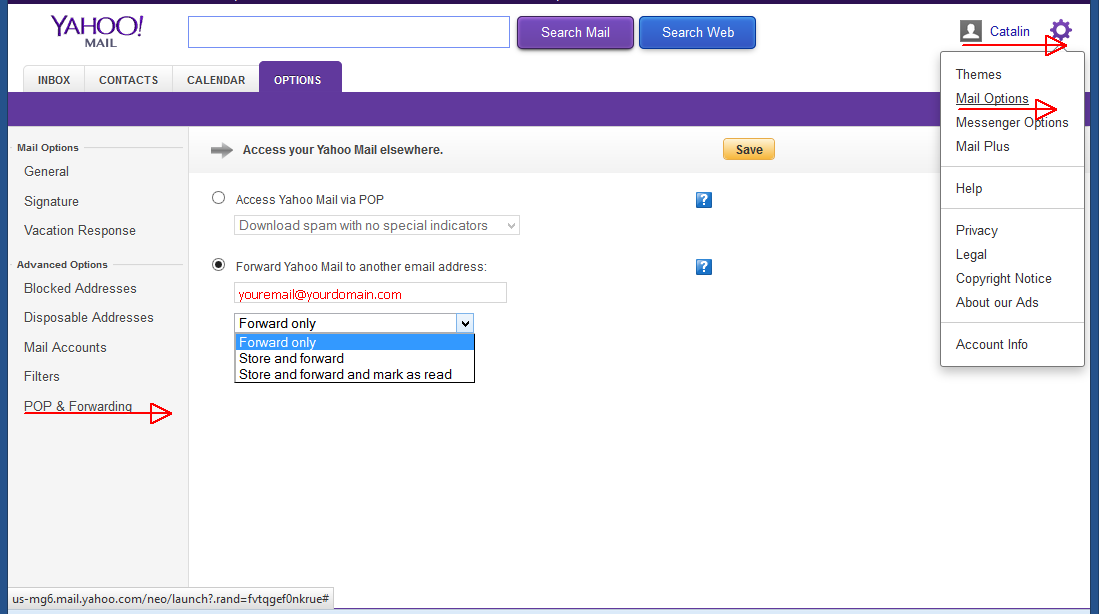Open Privacy menu entry
Viewport: 1099px width, 614px height.
(976, 231)
